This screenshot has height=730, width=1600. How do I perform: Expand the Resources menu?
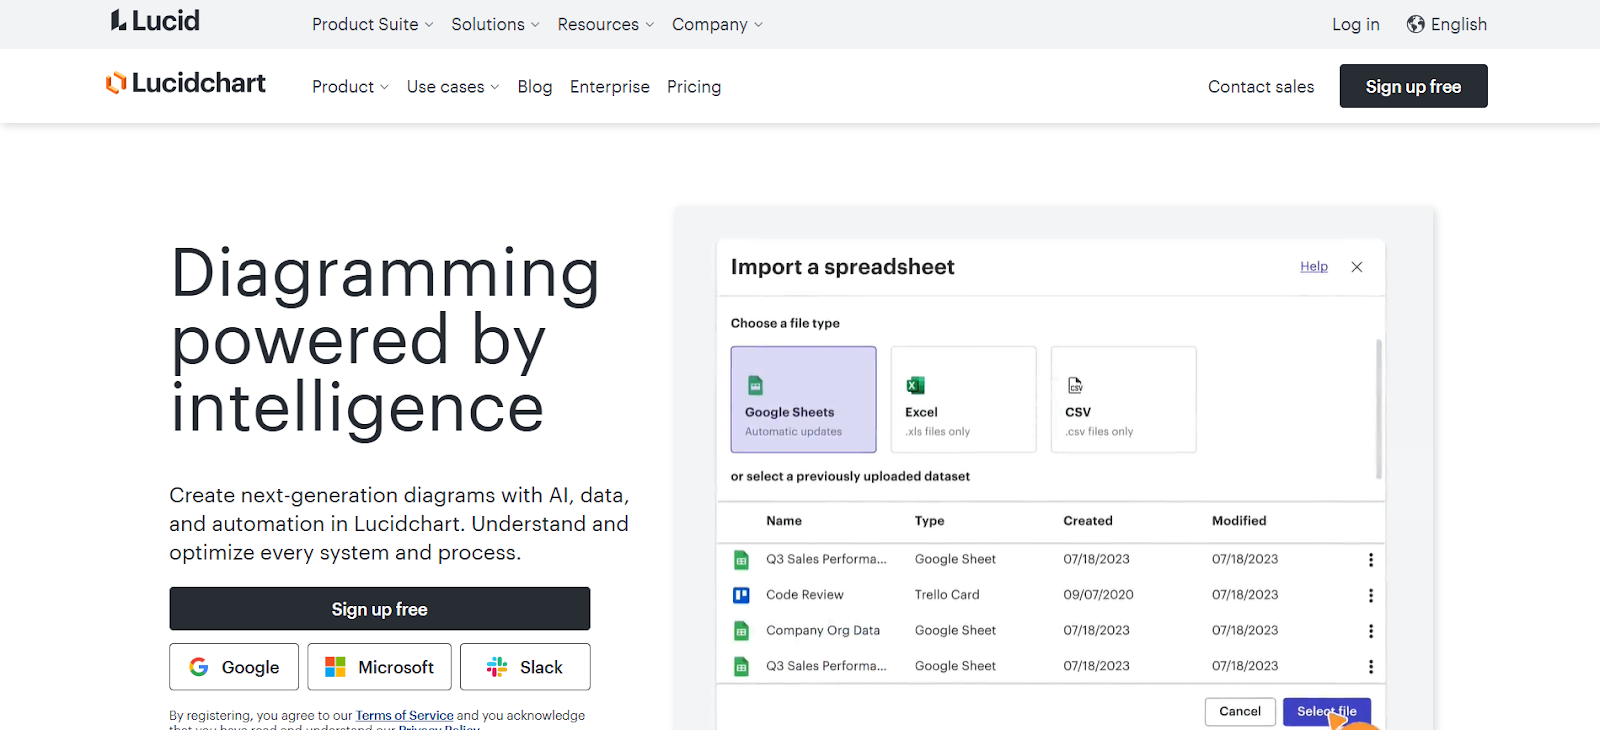[606, 24]
